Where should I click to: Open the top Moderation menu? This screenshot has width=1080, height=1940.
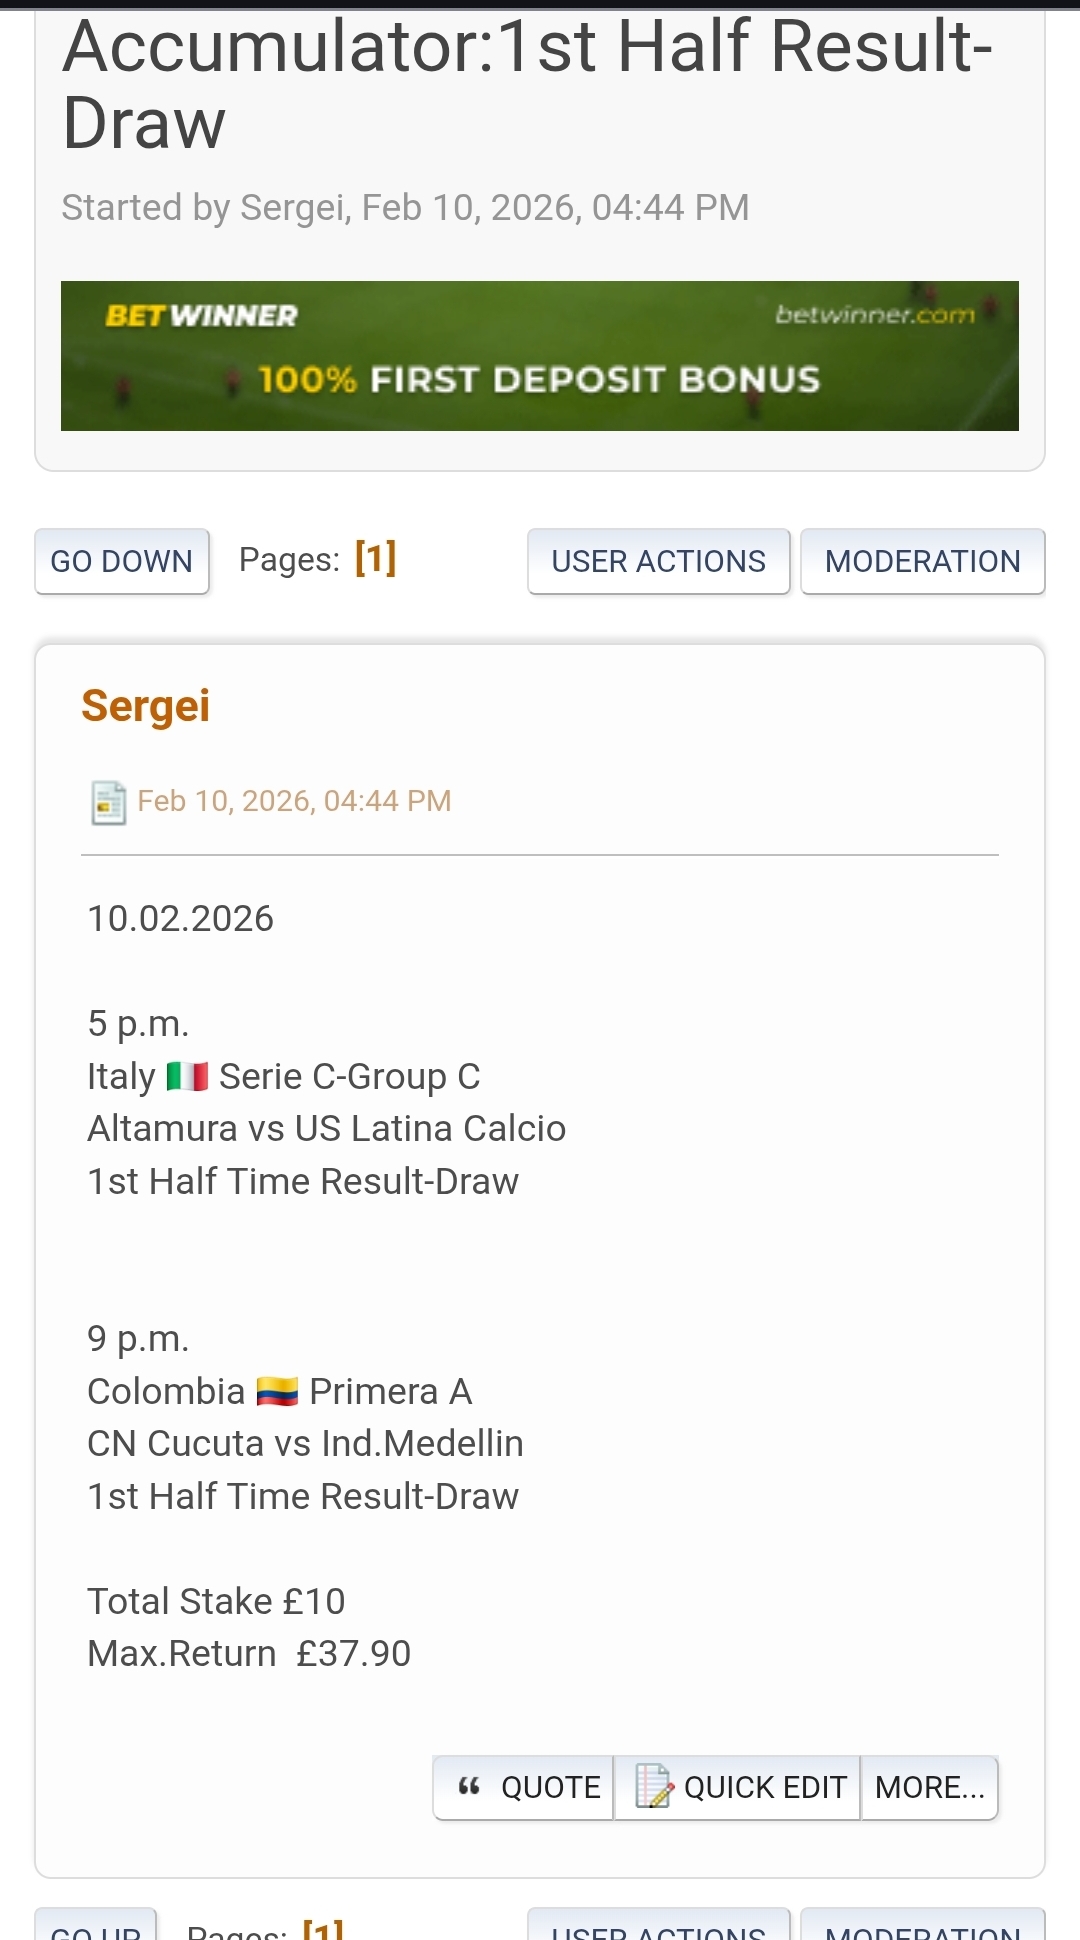pyautogui.click(x=922, y=561)
